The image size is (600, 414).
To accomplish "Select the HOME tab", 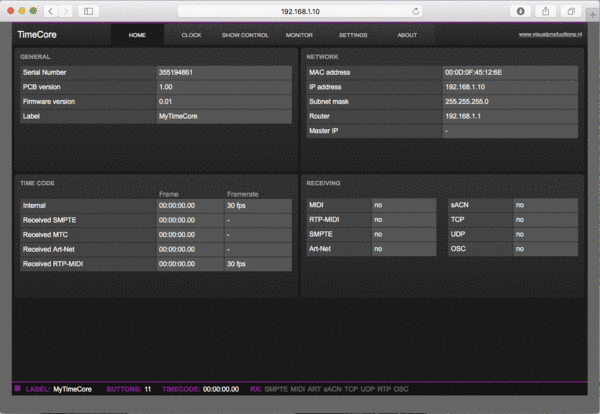I will (x=137, y=35).
